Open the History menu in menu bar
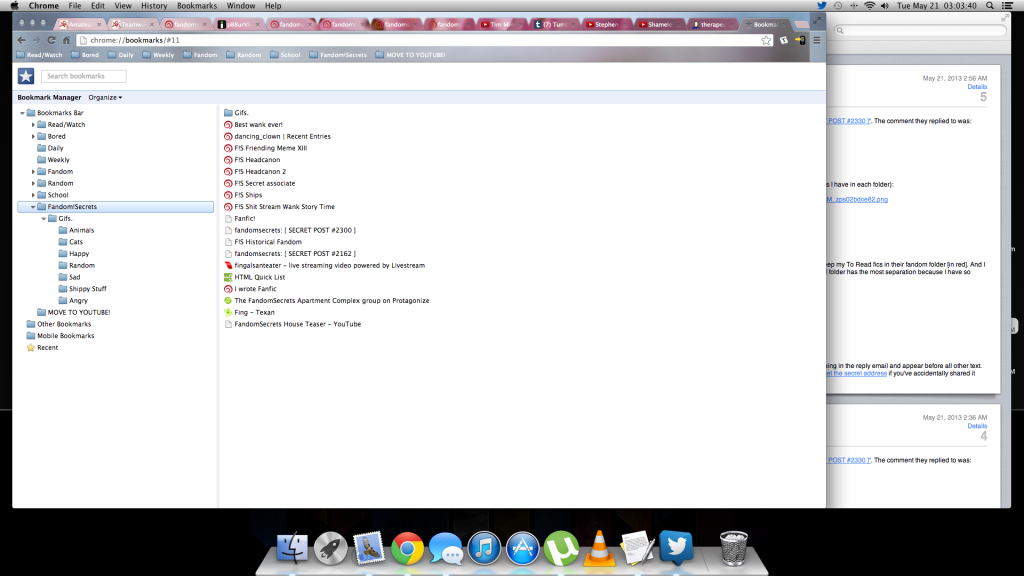 pos(154,6)
